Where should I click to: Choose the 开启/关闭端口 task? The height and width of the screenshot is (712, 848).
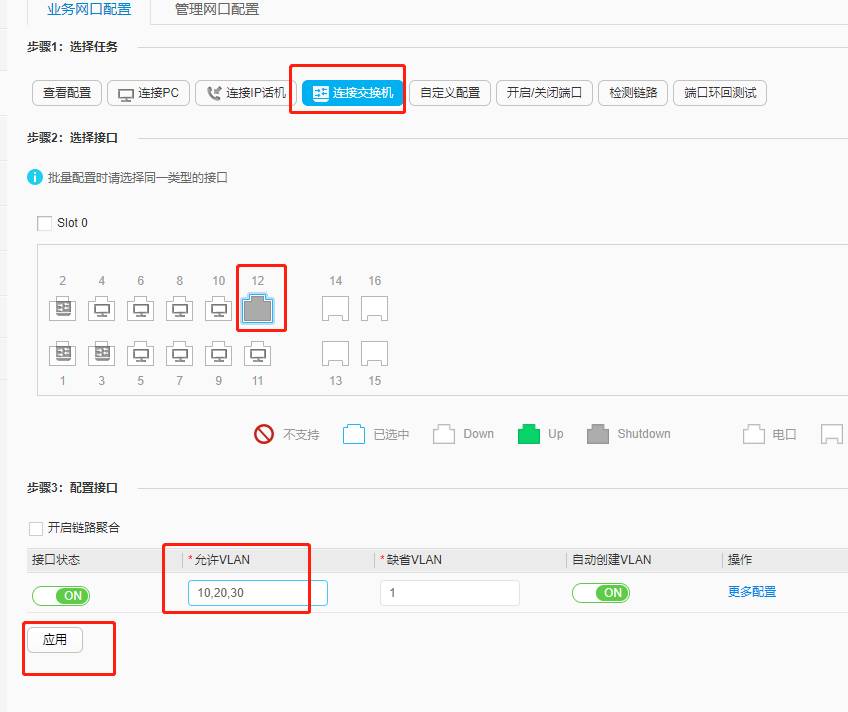click(x=544, y=93)
